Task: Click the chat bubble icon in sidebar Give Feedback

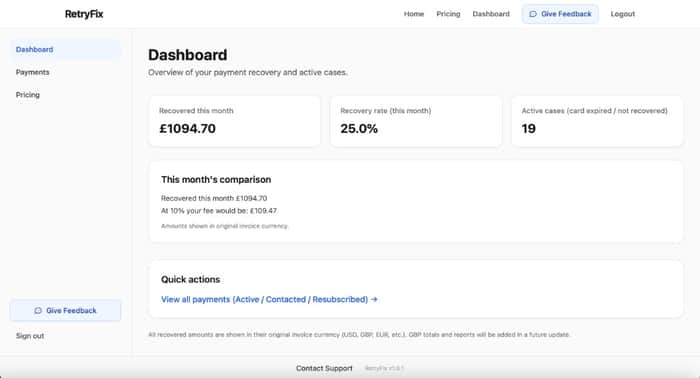Action: 38,311
